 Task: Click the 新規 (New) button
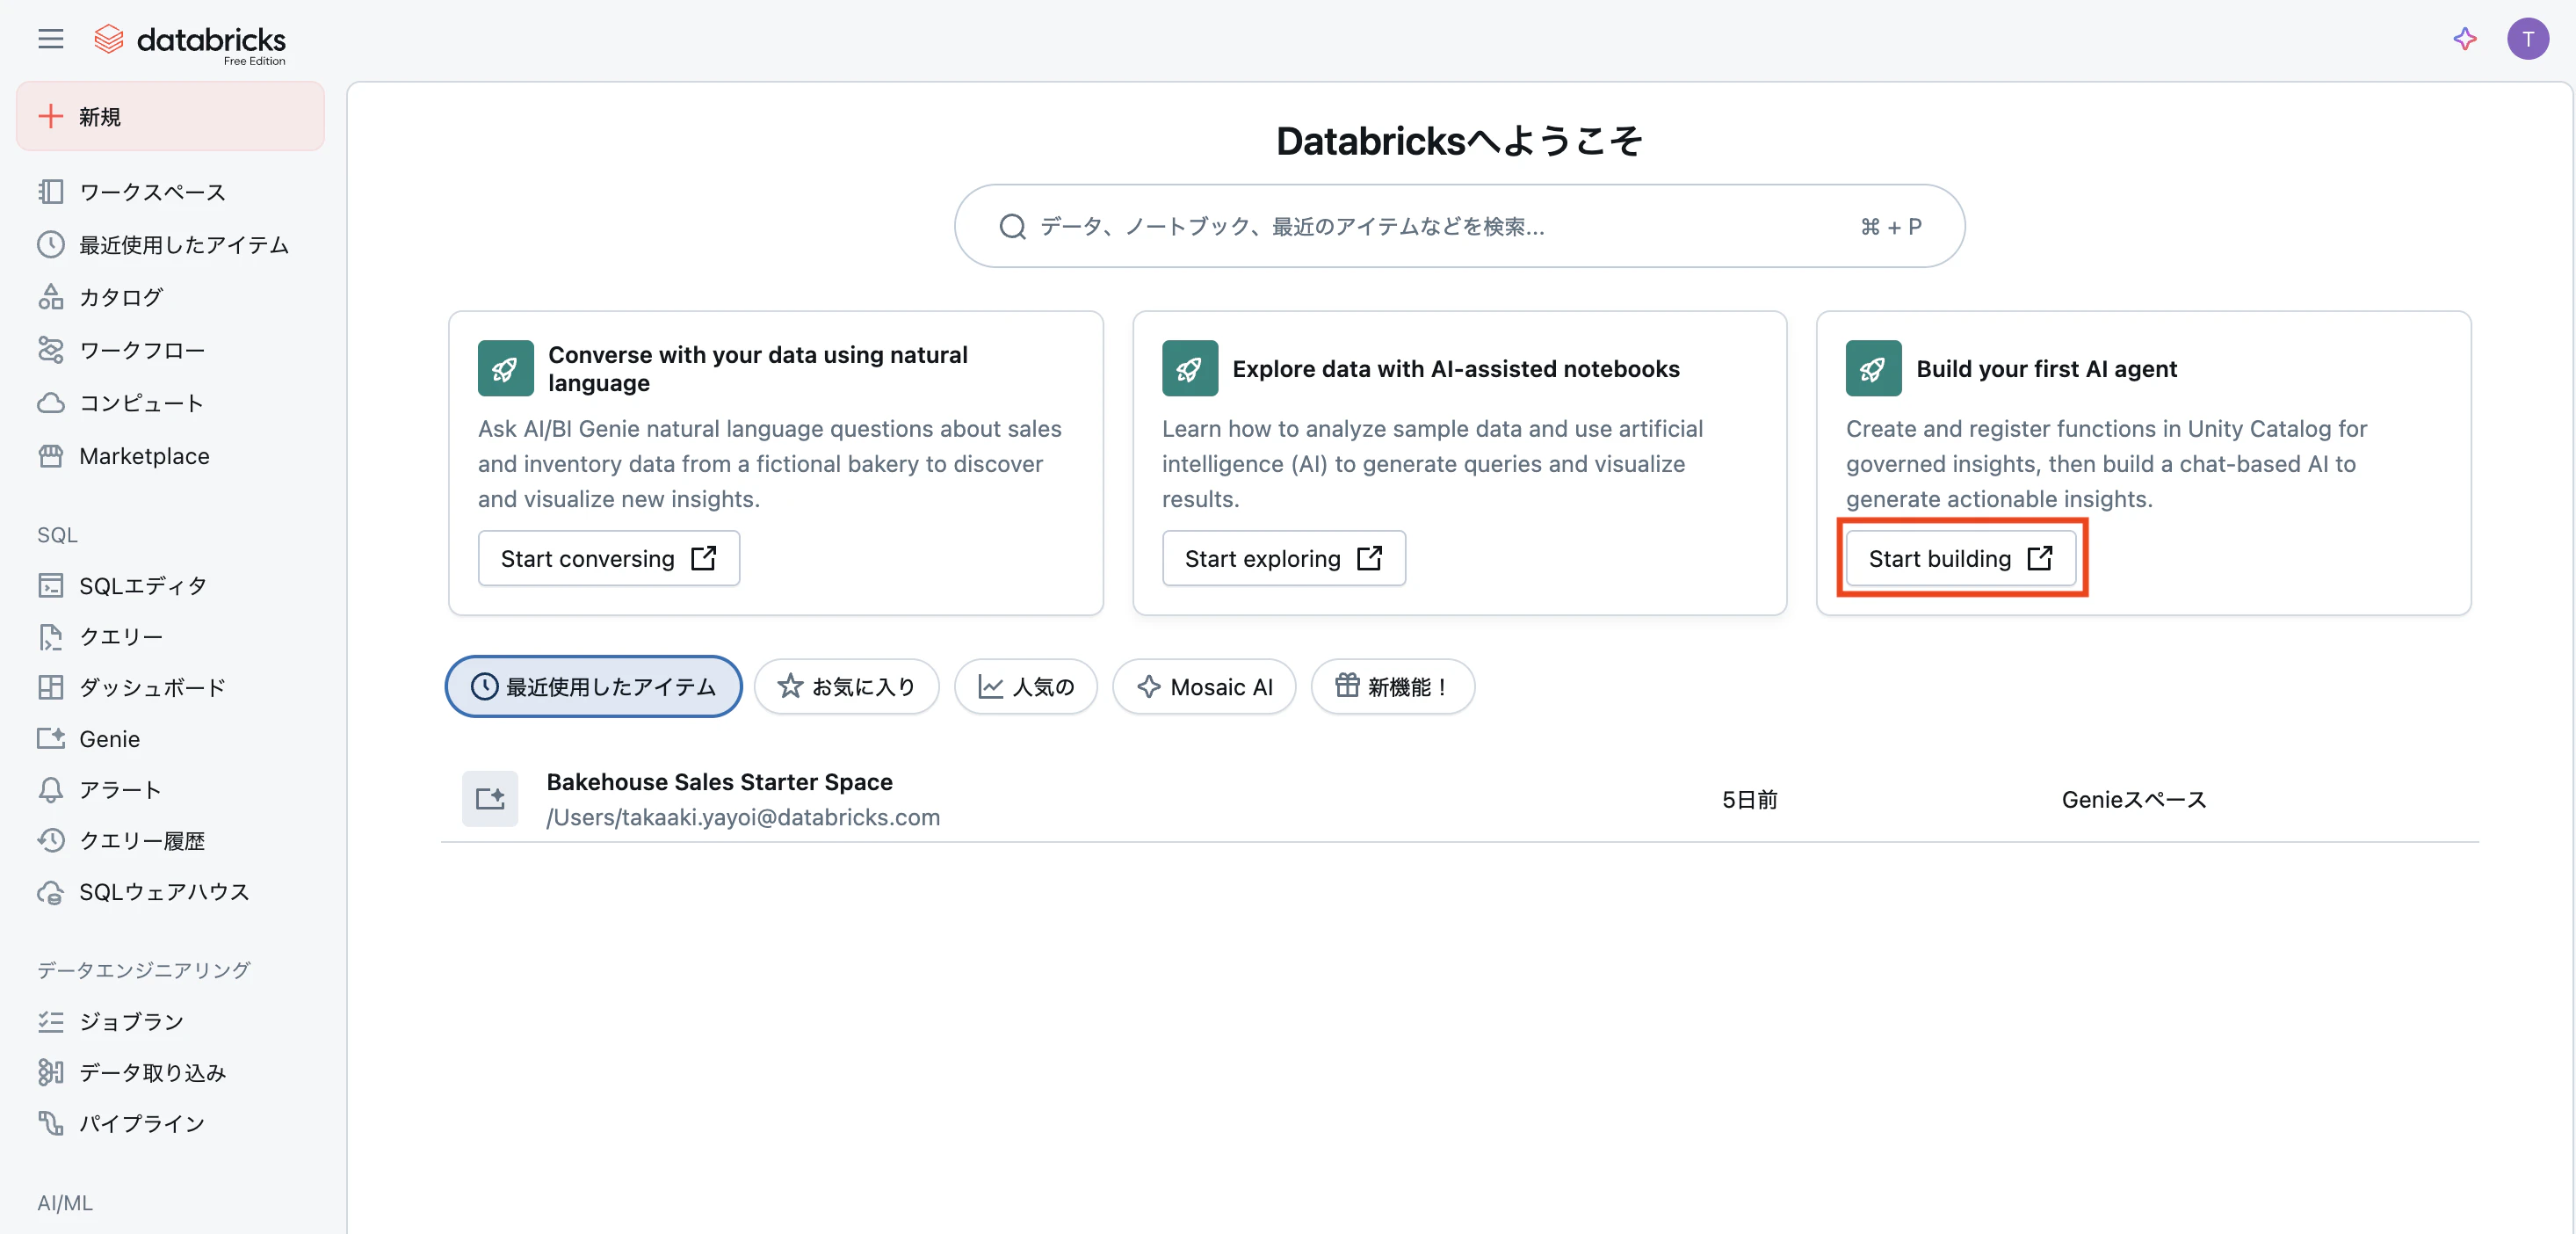click(x=170, y=117)
